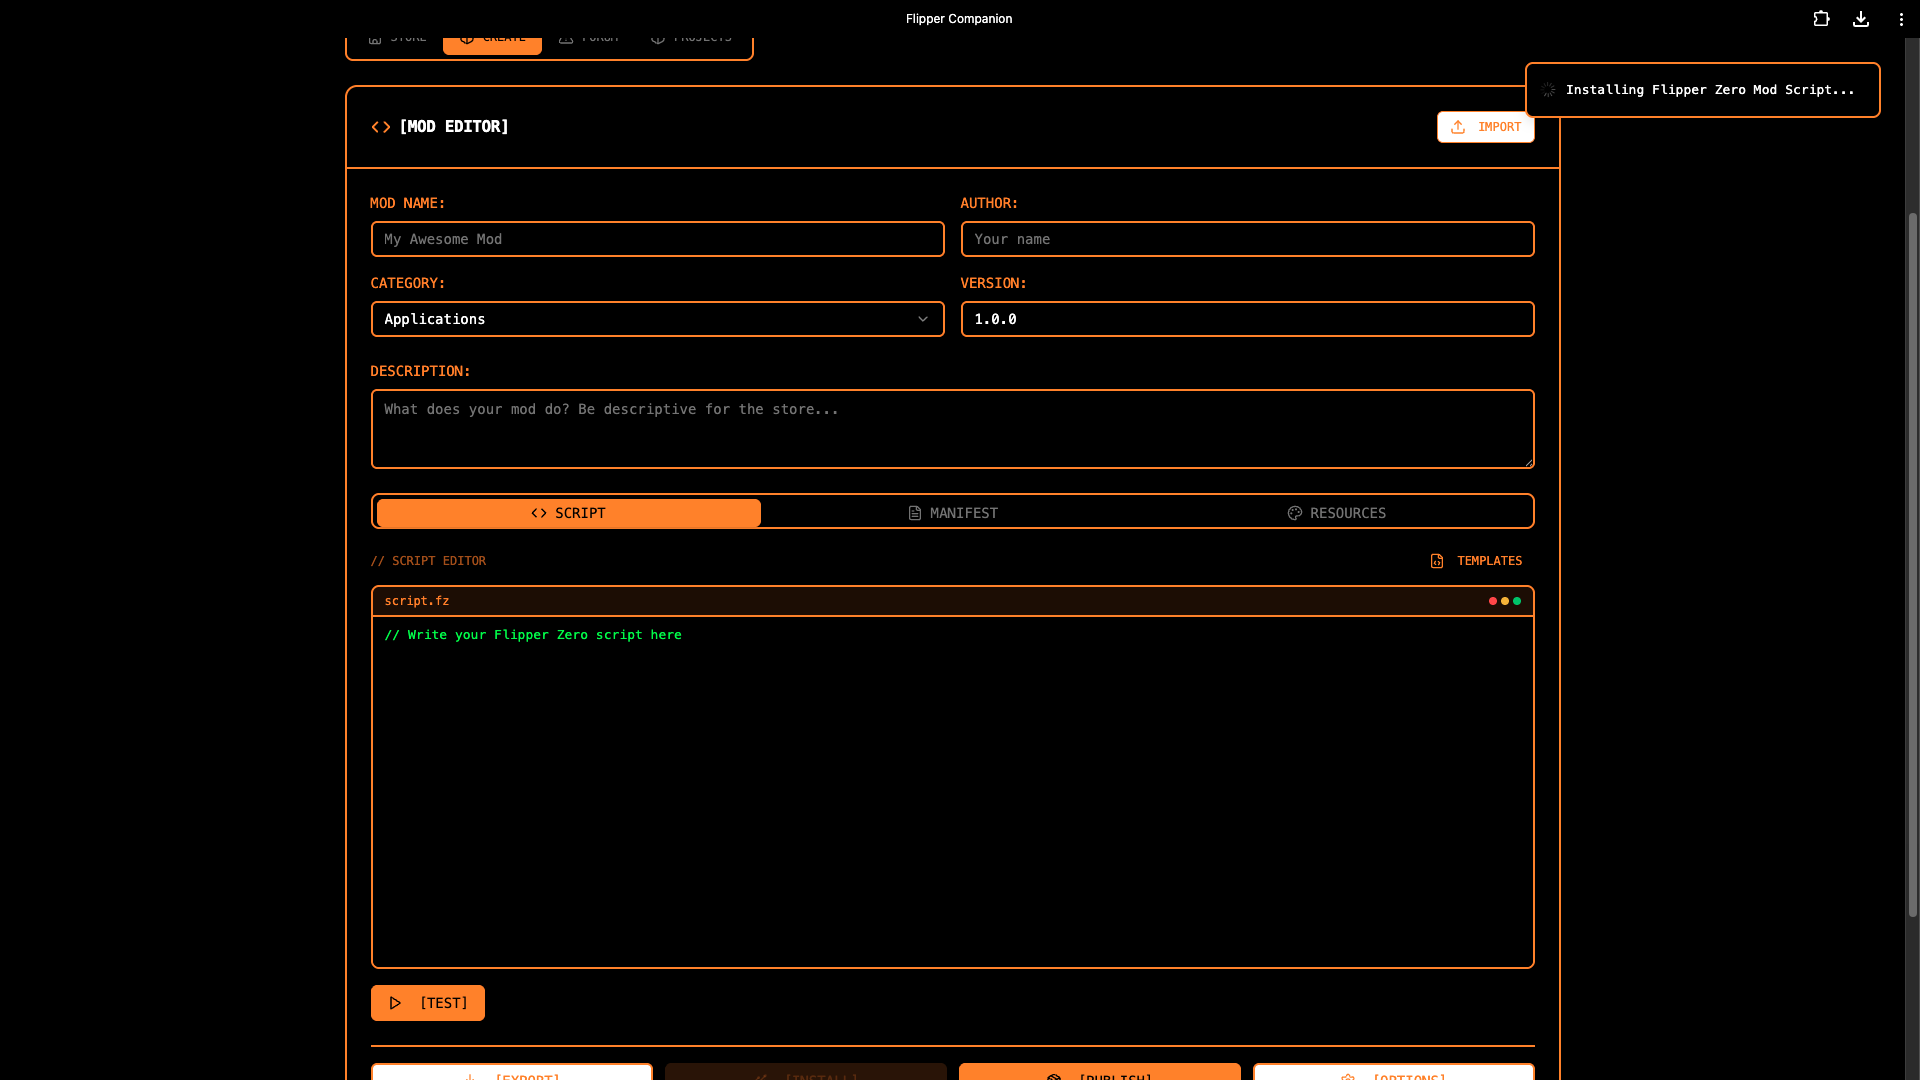The height and width of the screenshot is (1080, 1920).
Task: Click the Installing Flipper Zero Mod Script notification
Action: [1702, 90]
